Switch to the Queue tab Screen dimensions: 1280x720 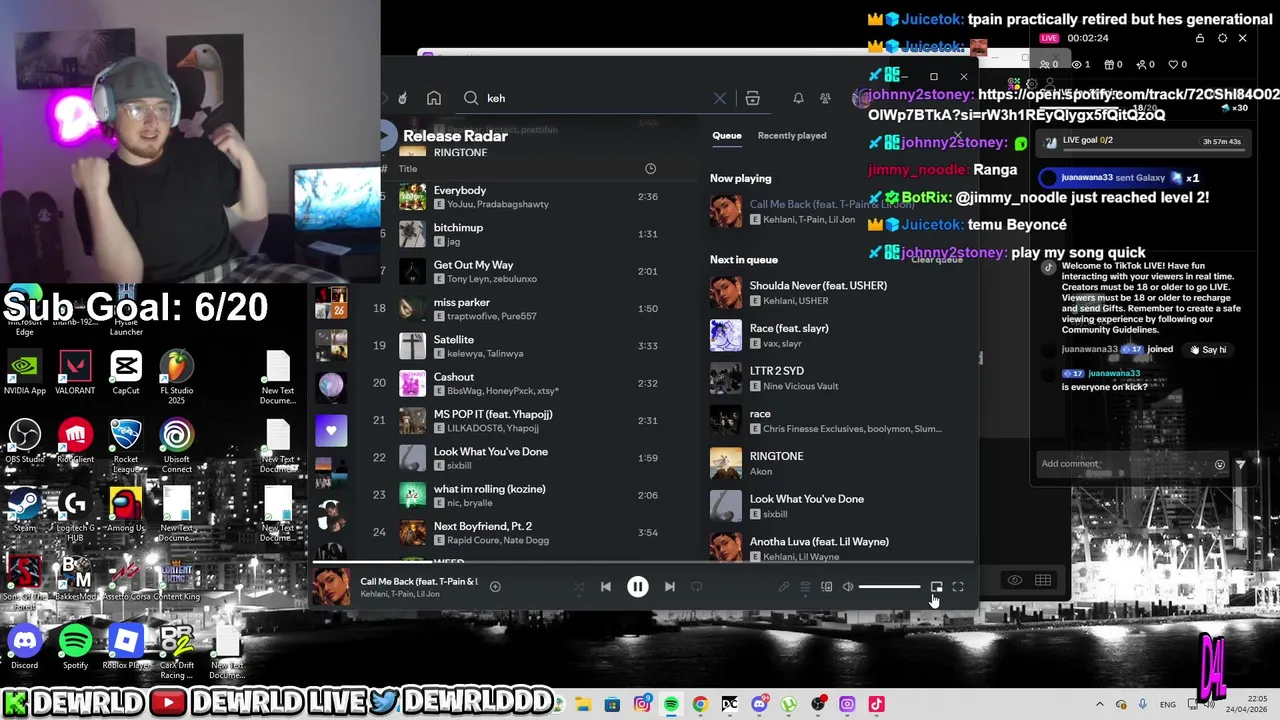727,135
